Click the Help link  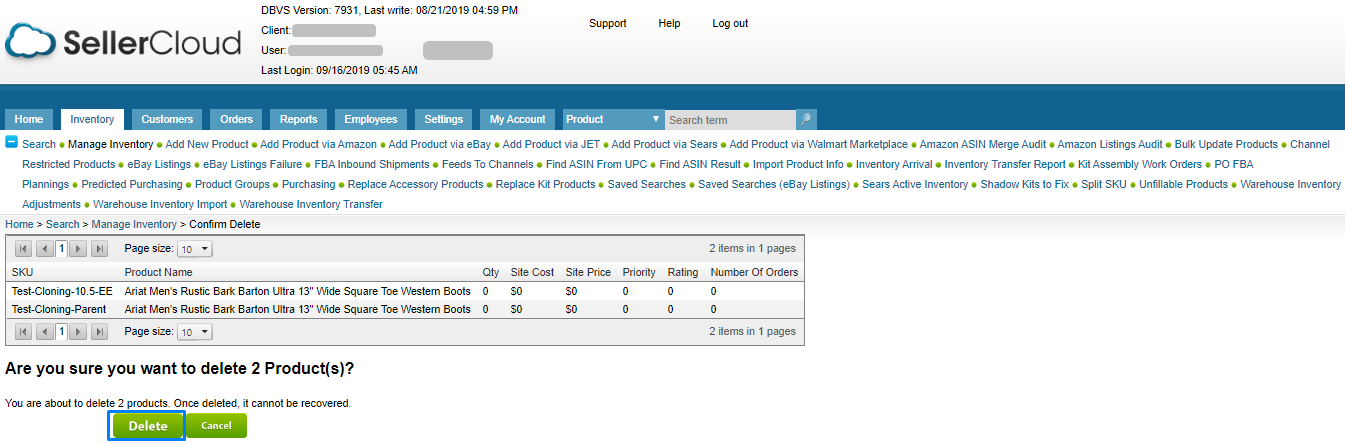(x=669, y=23)
